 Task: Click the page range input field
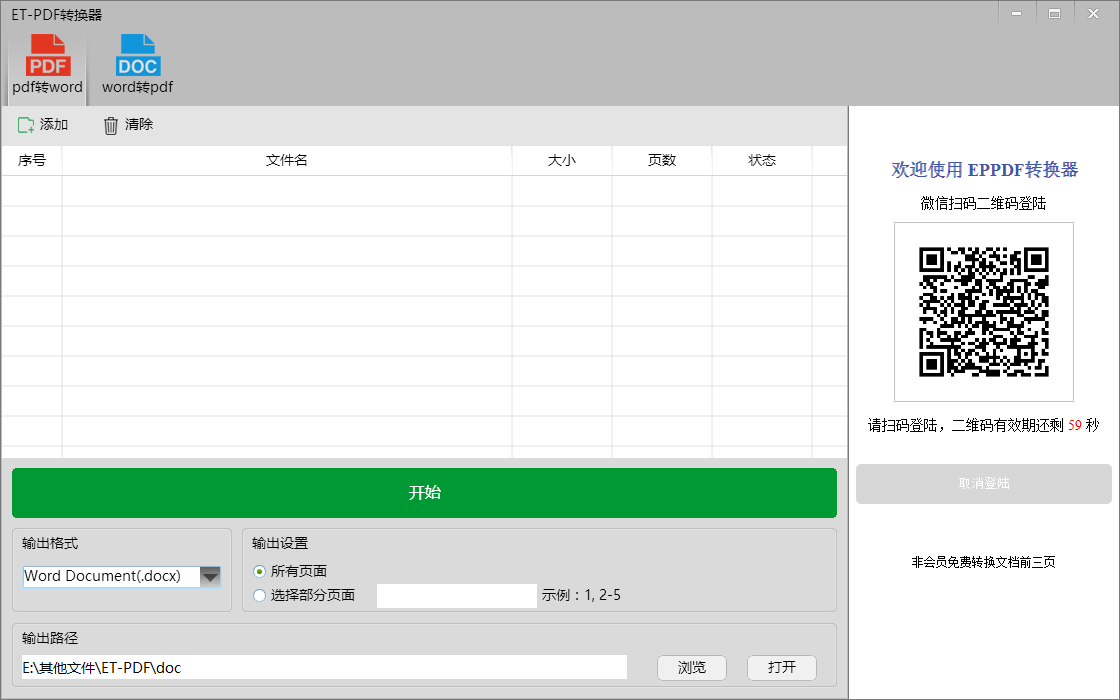(x=456, y=596)
